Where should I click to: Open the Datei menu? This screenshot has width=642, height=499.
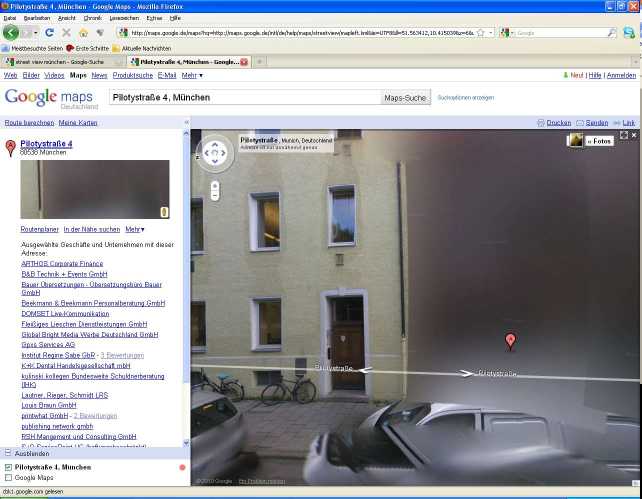(x=9, y=18)
